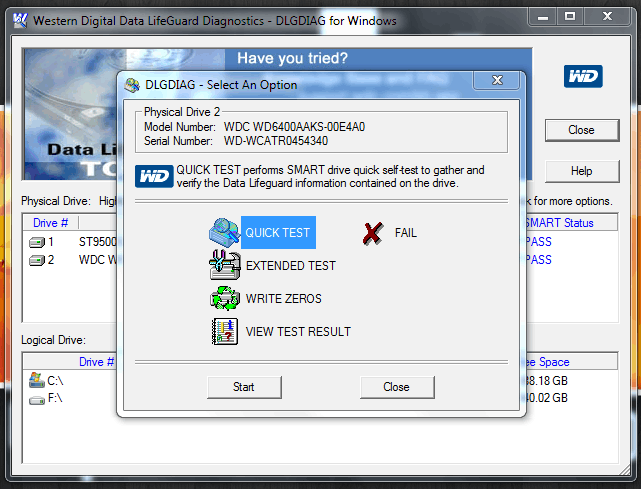
Task: Select the F:\ logical drive icon
Action: [x=37, y=400]
